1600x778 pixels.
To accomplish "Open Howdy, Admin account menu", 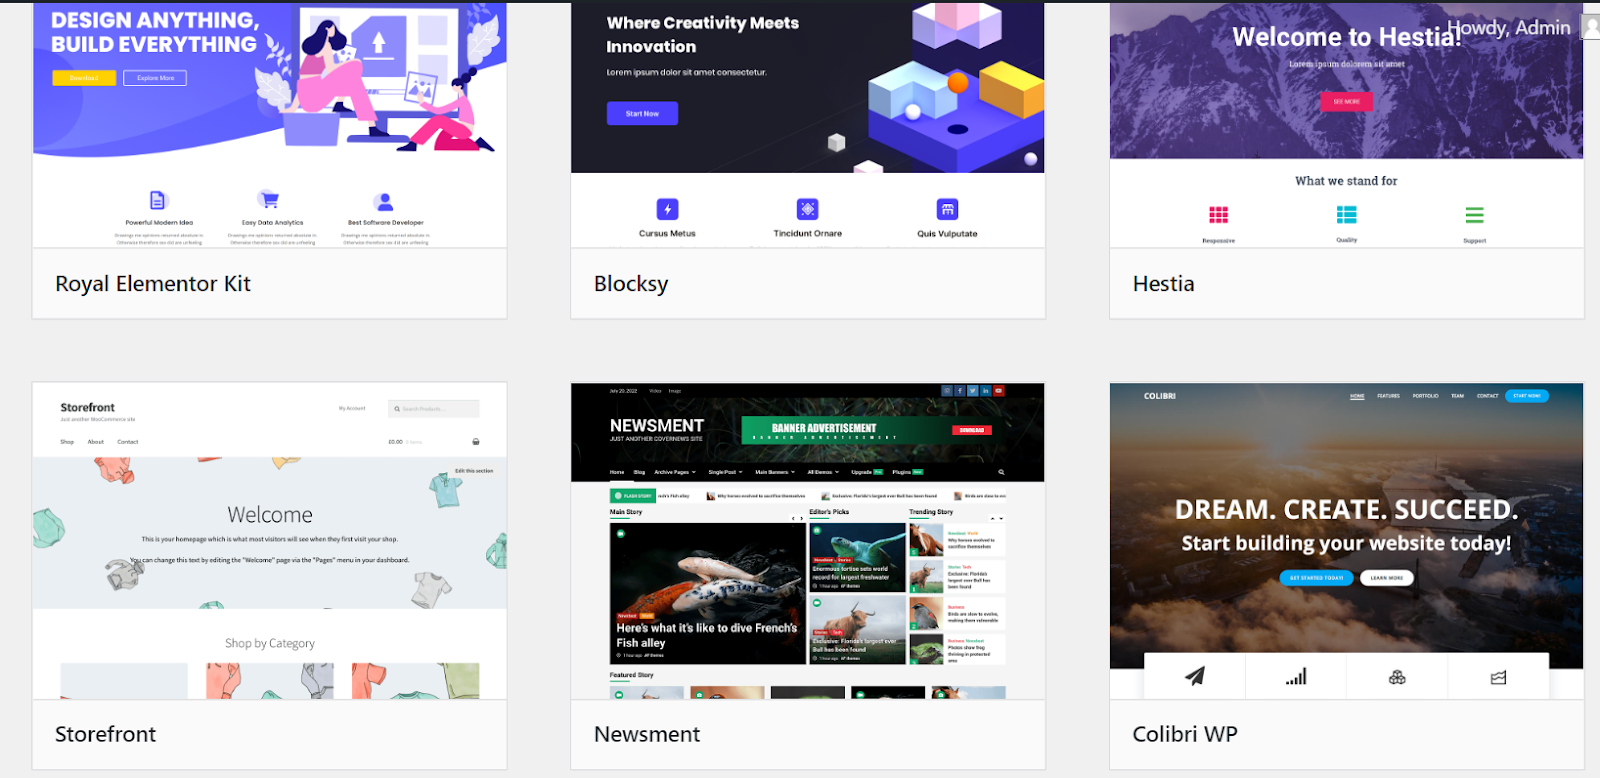I will (1509, 28).
